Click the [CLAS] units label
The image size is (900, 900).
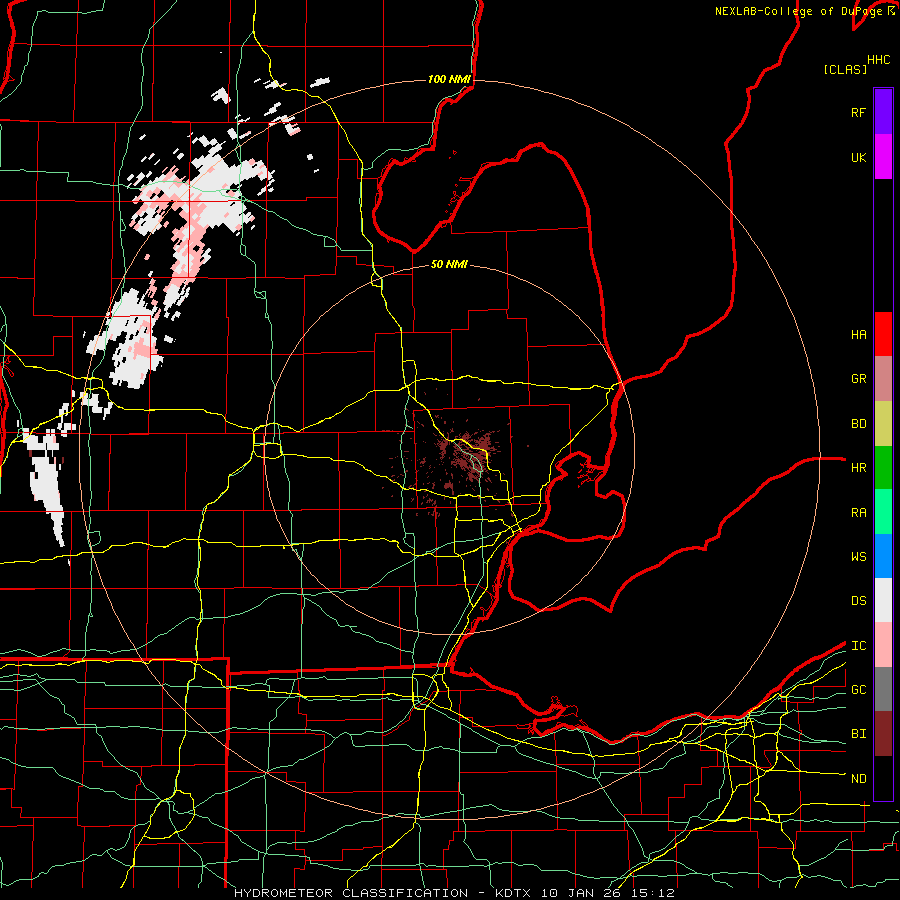click(845, 69)
